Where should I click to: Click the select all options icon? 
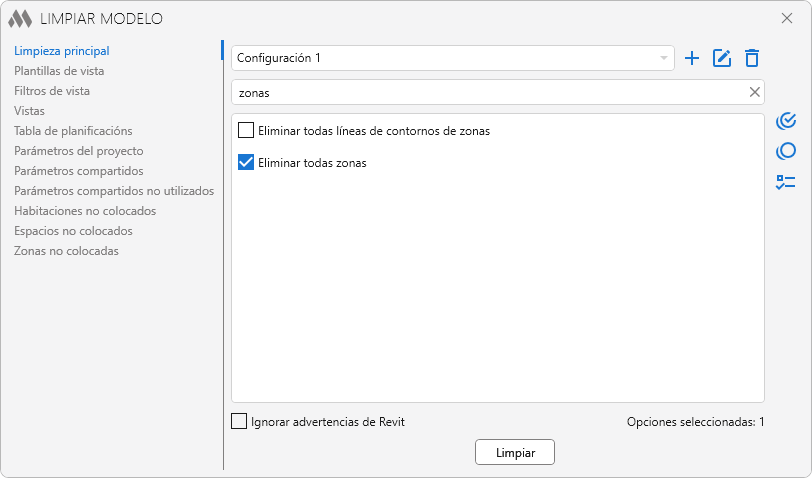pos(786,121)
